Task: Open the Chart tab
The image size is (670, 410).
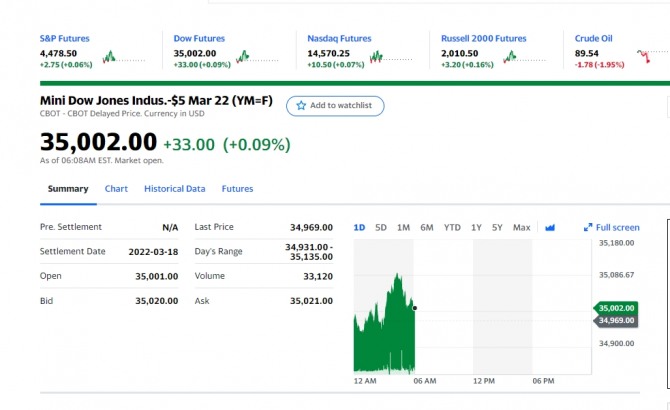Action: click(116, 189)
